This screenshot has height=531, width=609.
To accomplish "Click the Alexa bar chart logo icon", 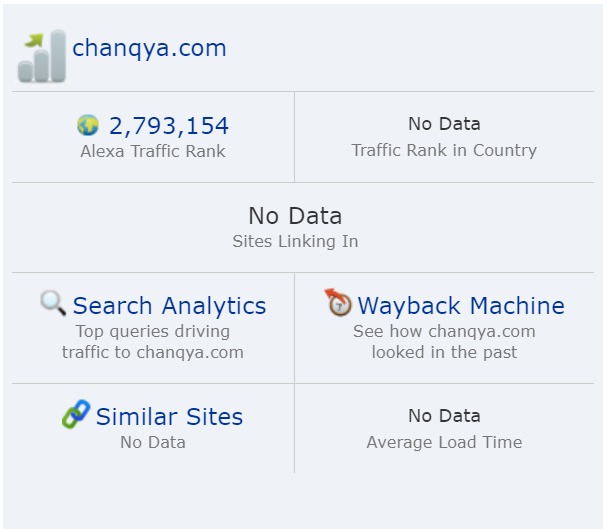I will tap(42, 56).
